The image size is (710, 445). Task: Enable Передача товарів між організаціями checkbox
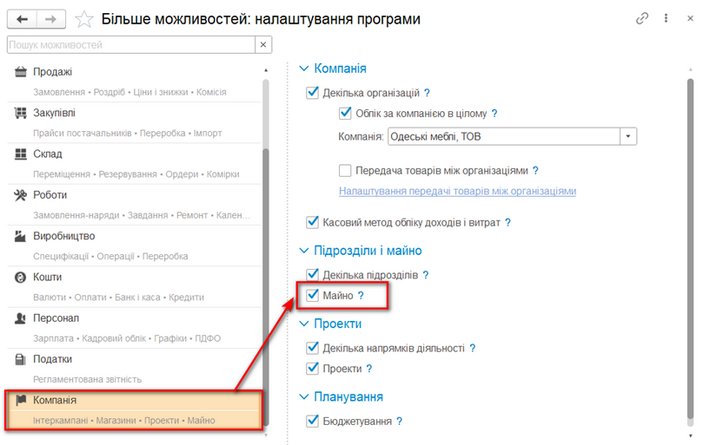click(x=346, y=171)
